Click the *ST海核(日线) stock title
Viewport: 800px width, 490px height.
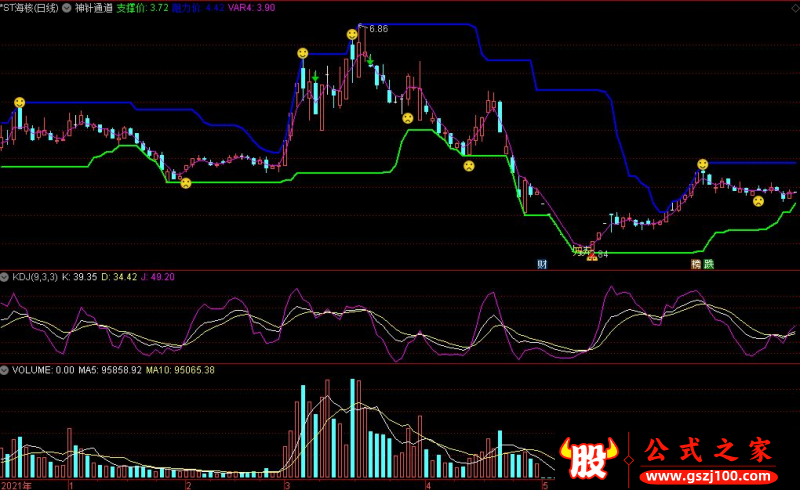point(30,7)
